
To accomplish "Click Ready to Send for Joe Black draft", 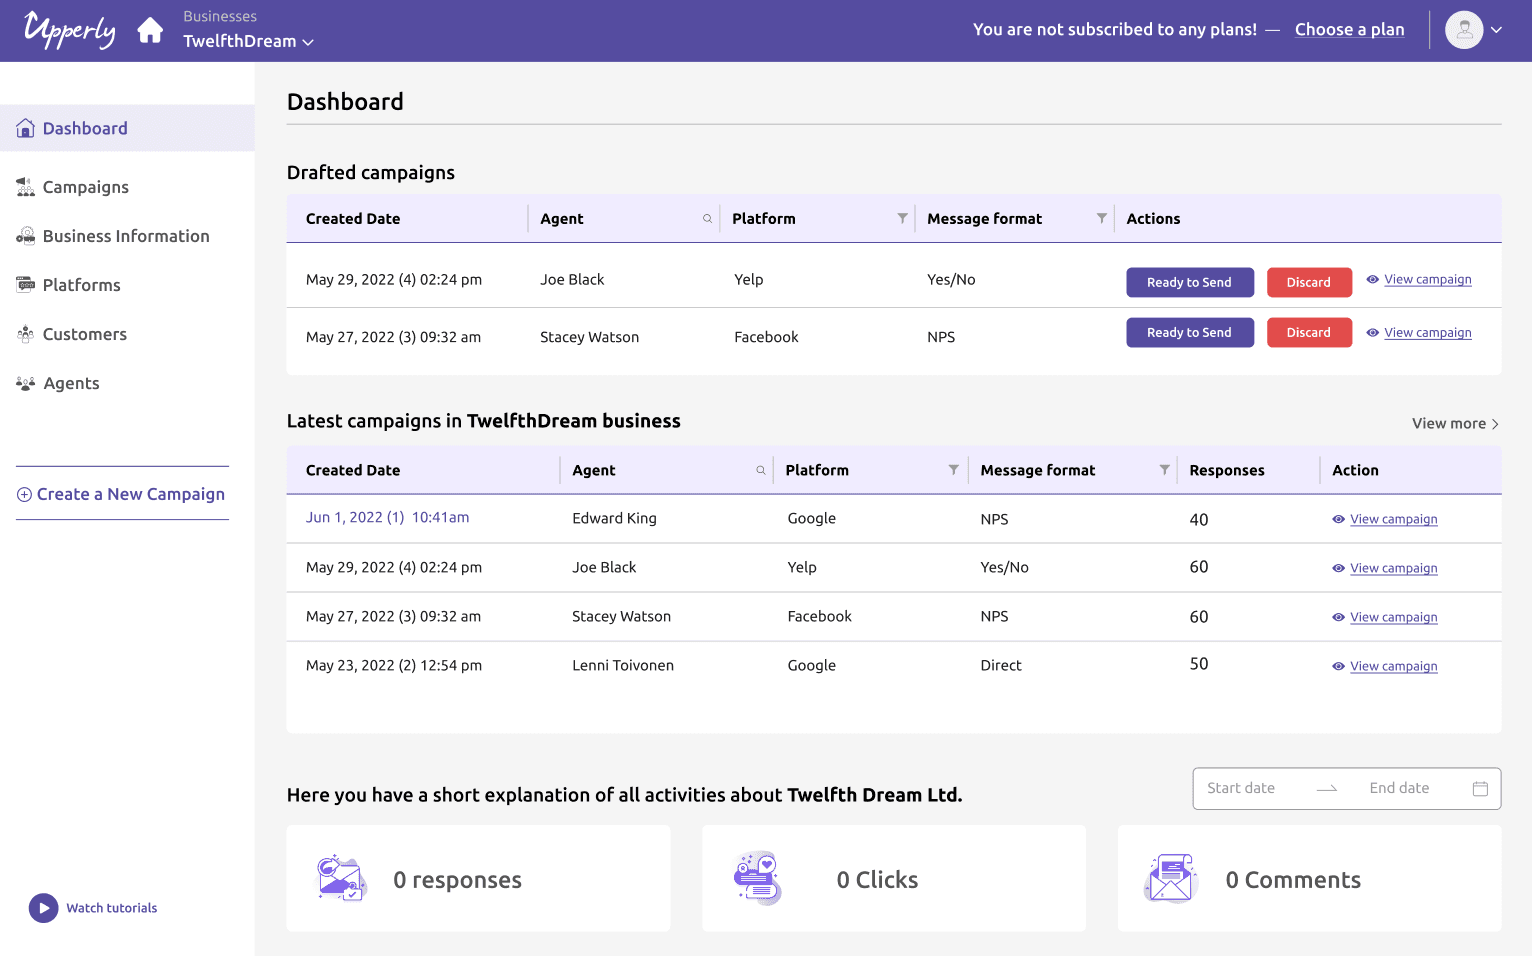I will (1189, 282).
